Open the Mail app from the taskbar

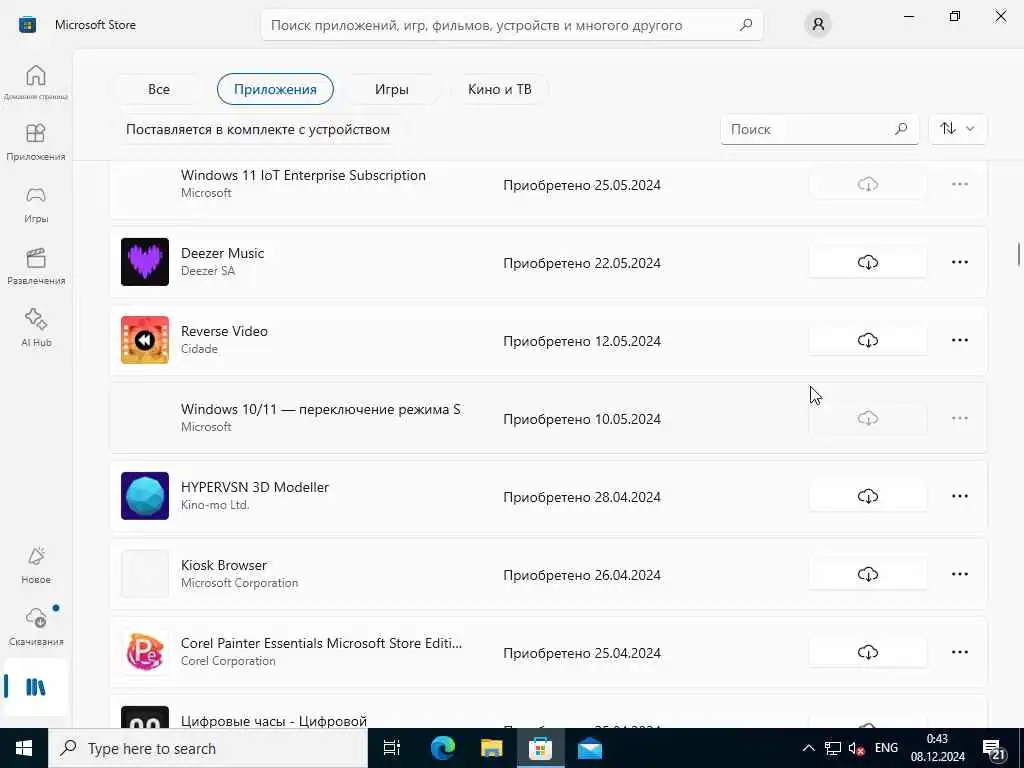(590, 748)
